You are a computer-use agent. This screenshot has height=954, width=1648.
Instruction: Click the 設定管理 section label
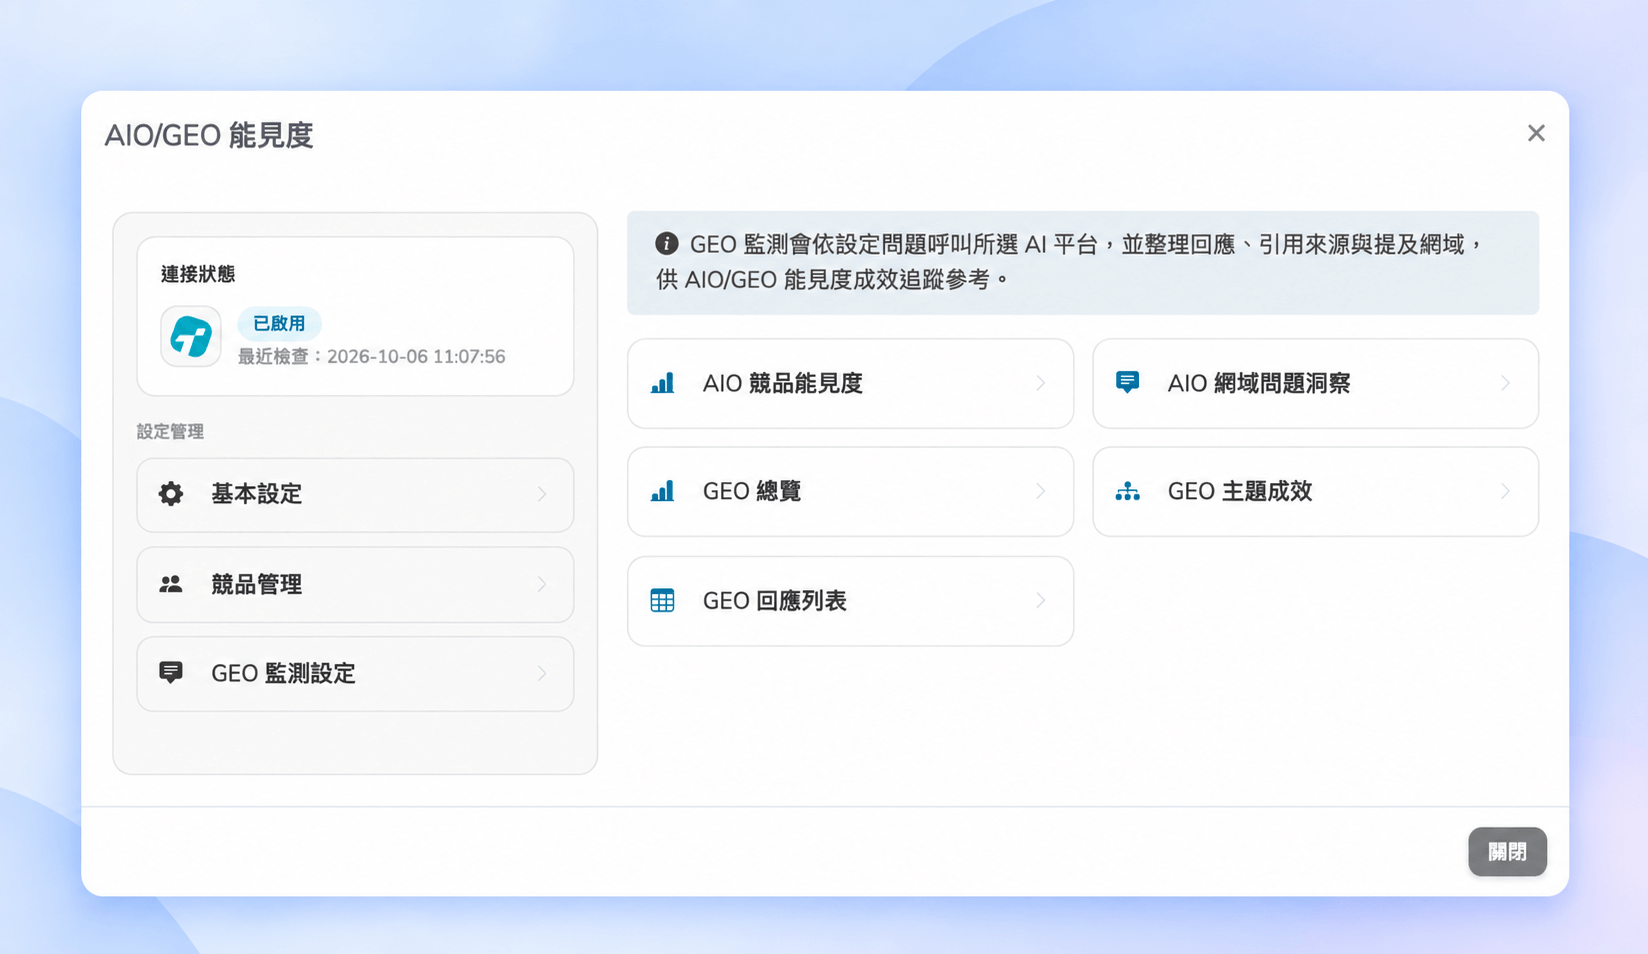(170, 432)
